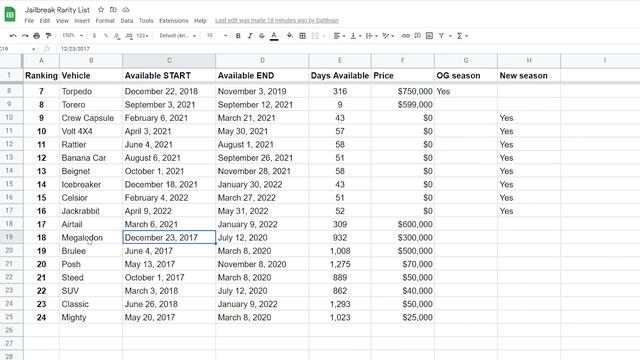Screen dimensions: 640x360
Task: Star the Jailbreak Rarity List document
Action: (101, 9)
